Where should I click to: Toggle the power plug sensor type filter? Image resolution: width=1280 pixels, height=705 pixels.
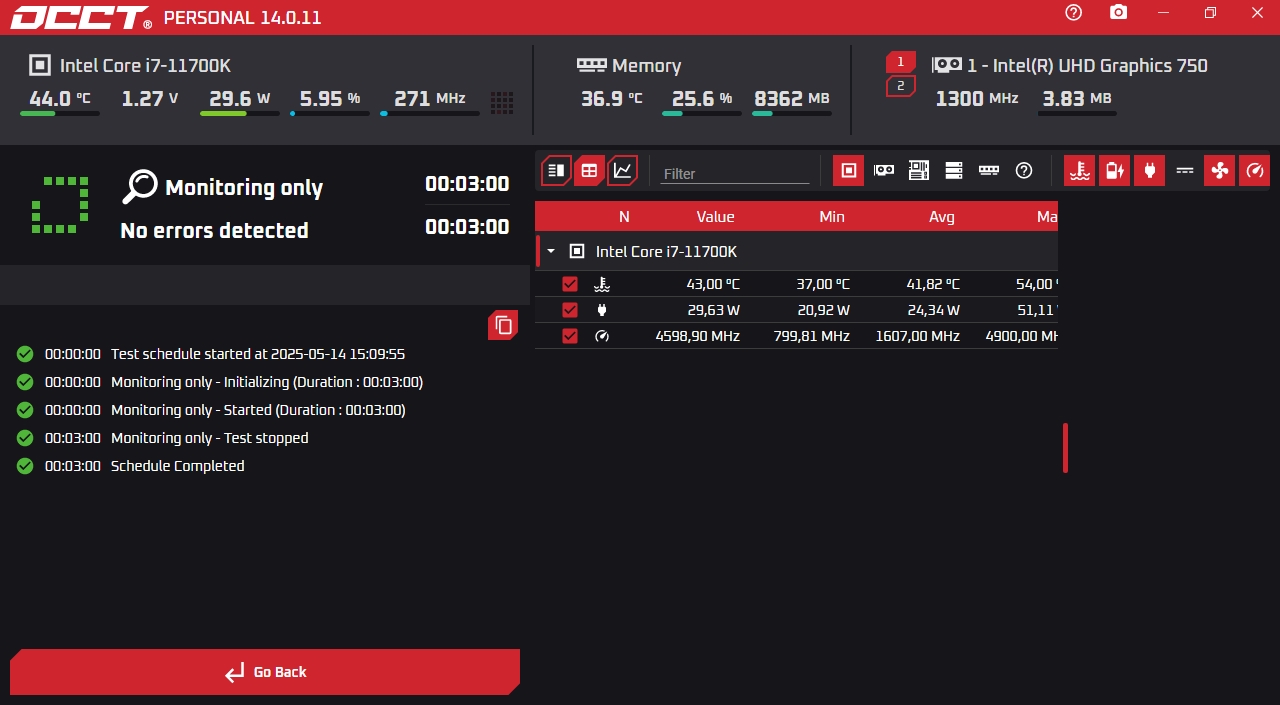click(1149, 171)
